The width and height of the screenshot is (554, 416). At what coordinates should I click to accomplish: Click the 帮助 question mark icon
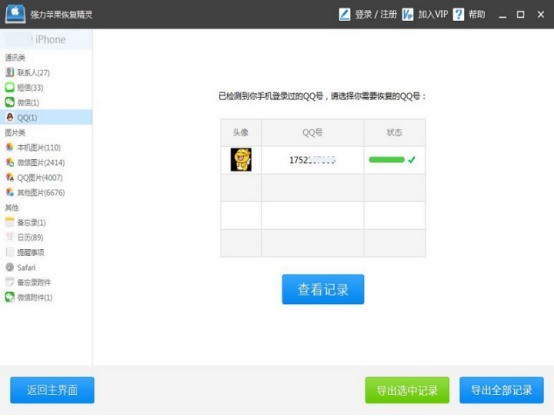458,14
